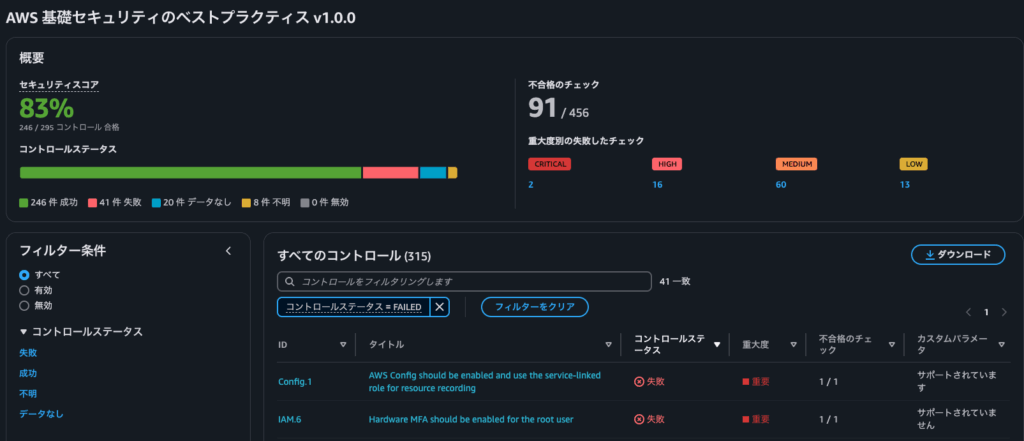Click CRITICAL failed checks count 2
This screenshot has width=1024, height=441.
point(531,185)
